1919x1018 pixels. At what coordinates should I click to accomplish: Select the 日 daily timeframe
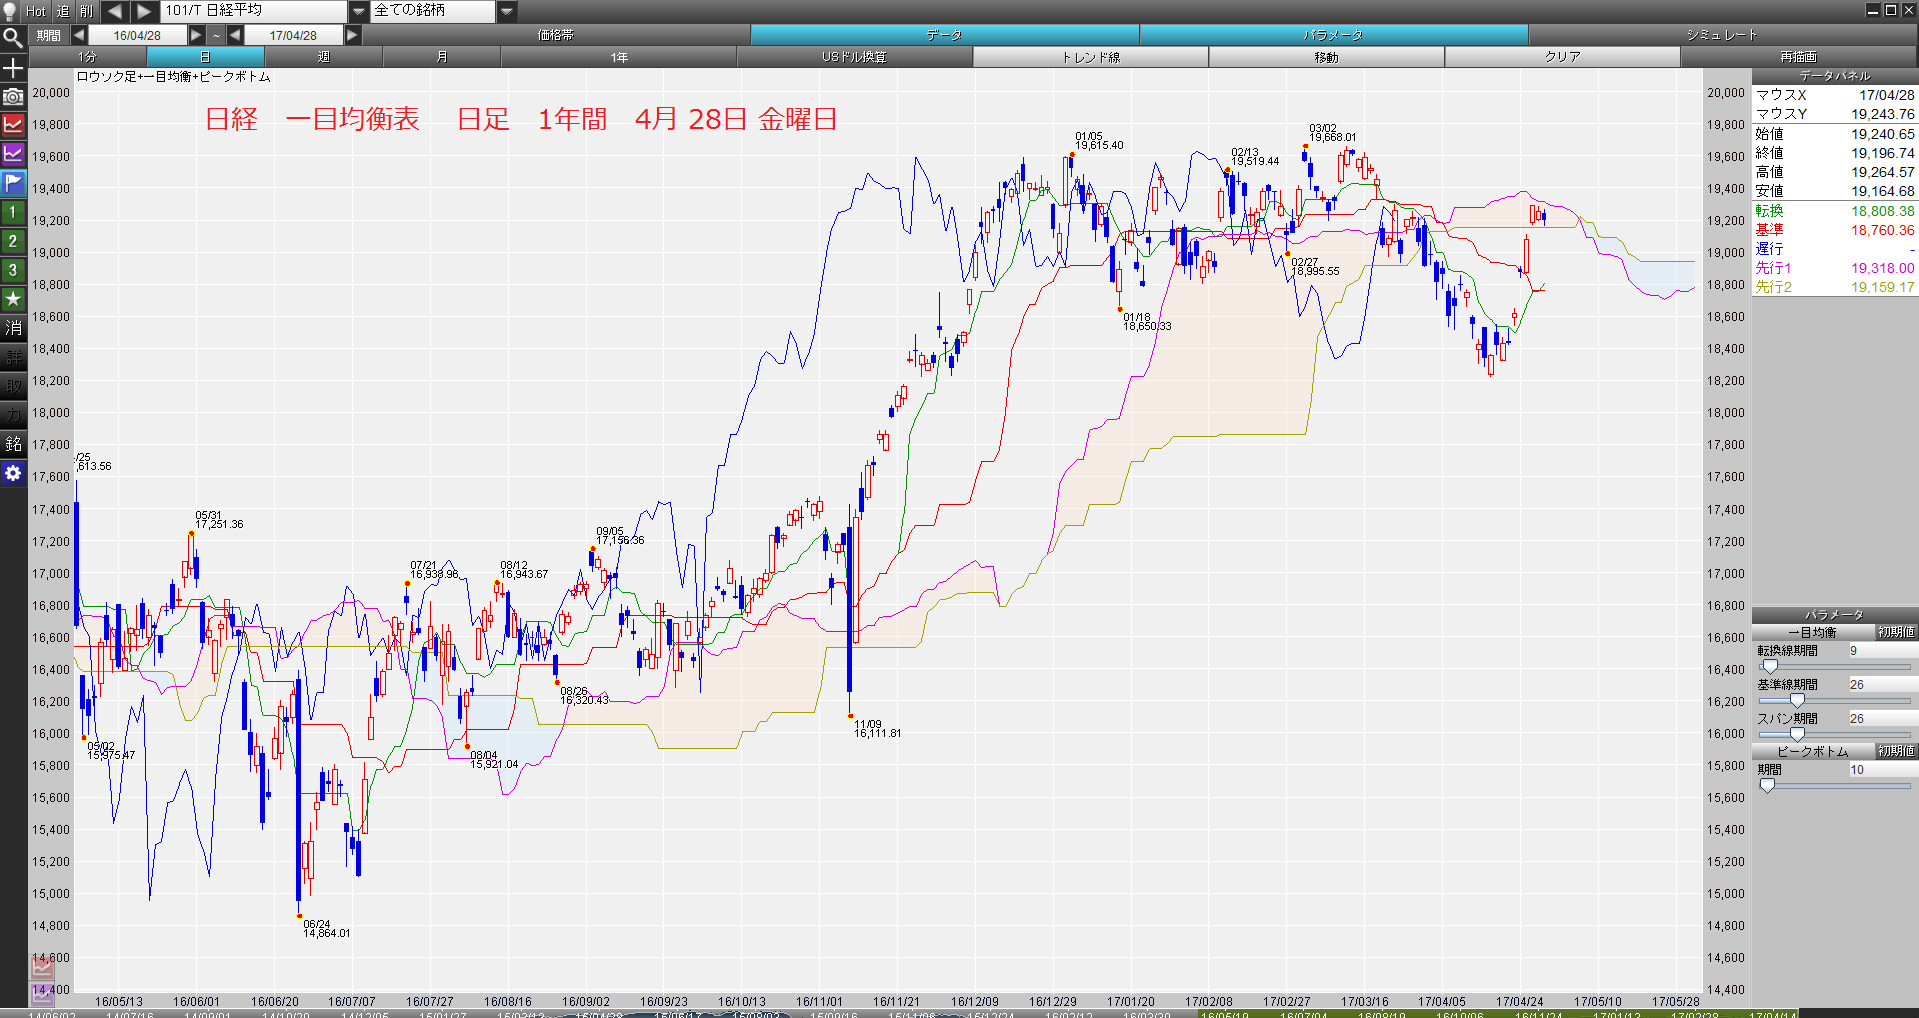coord(205,57)
